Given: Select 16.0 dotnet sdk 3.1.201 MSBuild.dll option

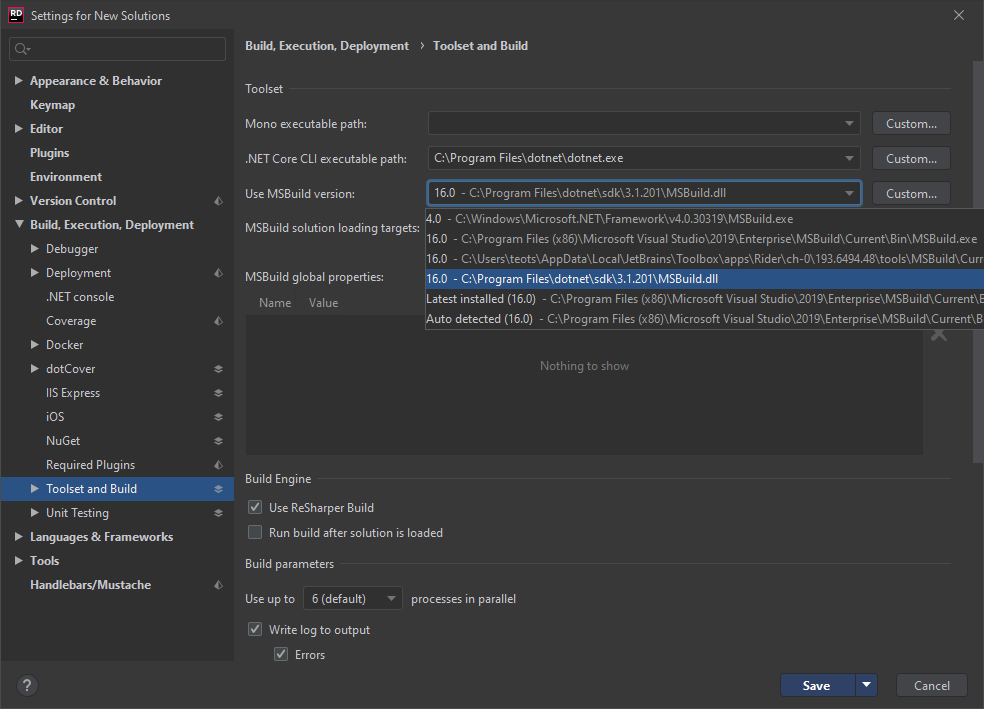Looking at the screenshot, I should 704,279.
